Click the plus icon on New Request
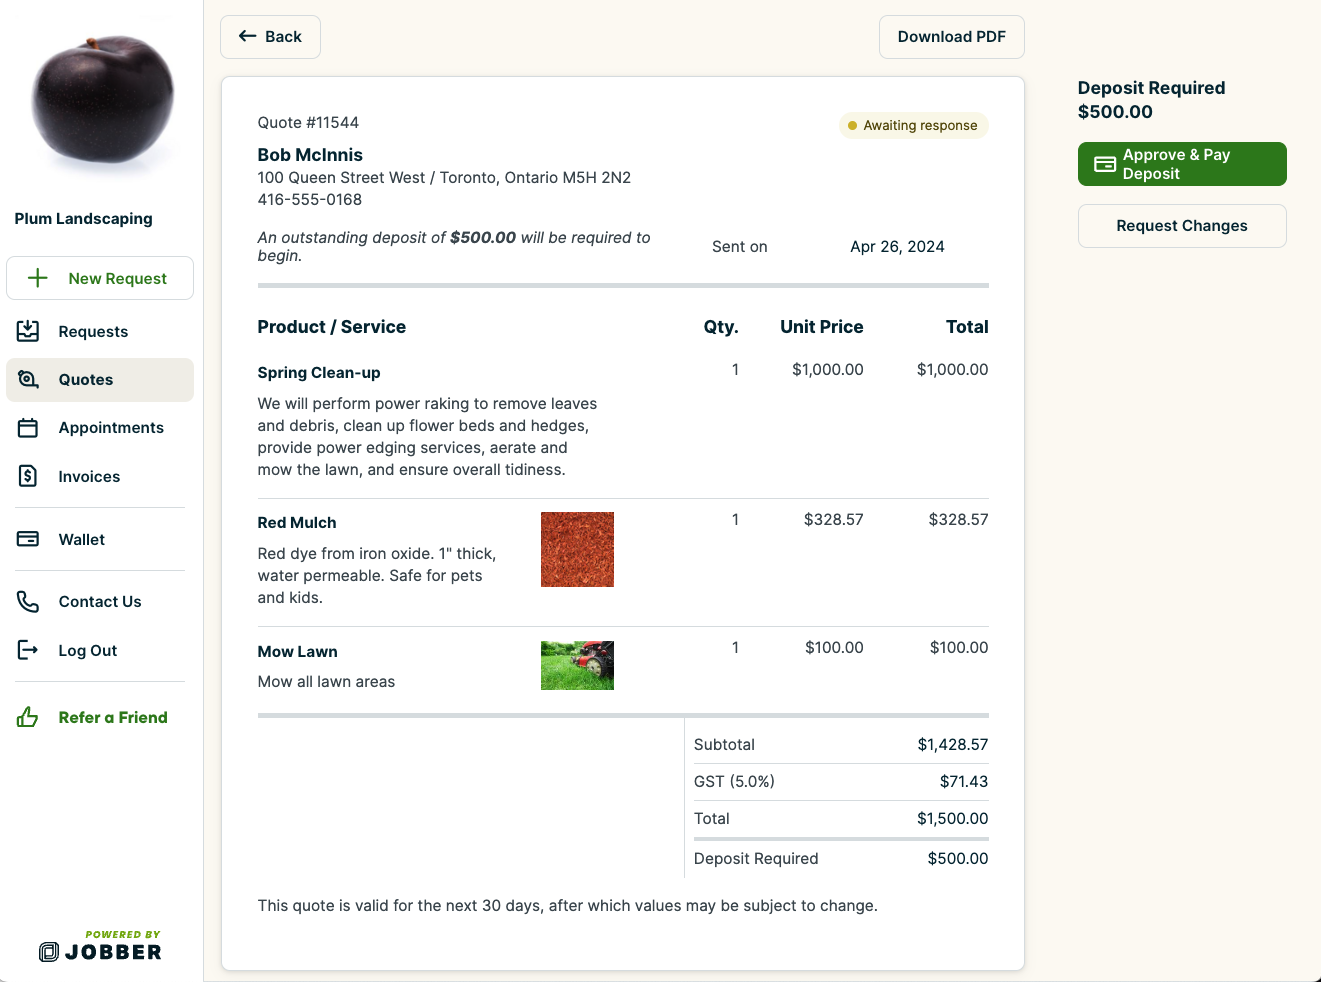The height and width of the screenshot is (982, 1321). (39, 278)
